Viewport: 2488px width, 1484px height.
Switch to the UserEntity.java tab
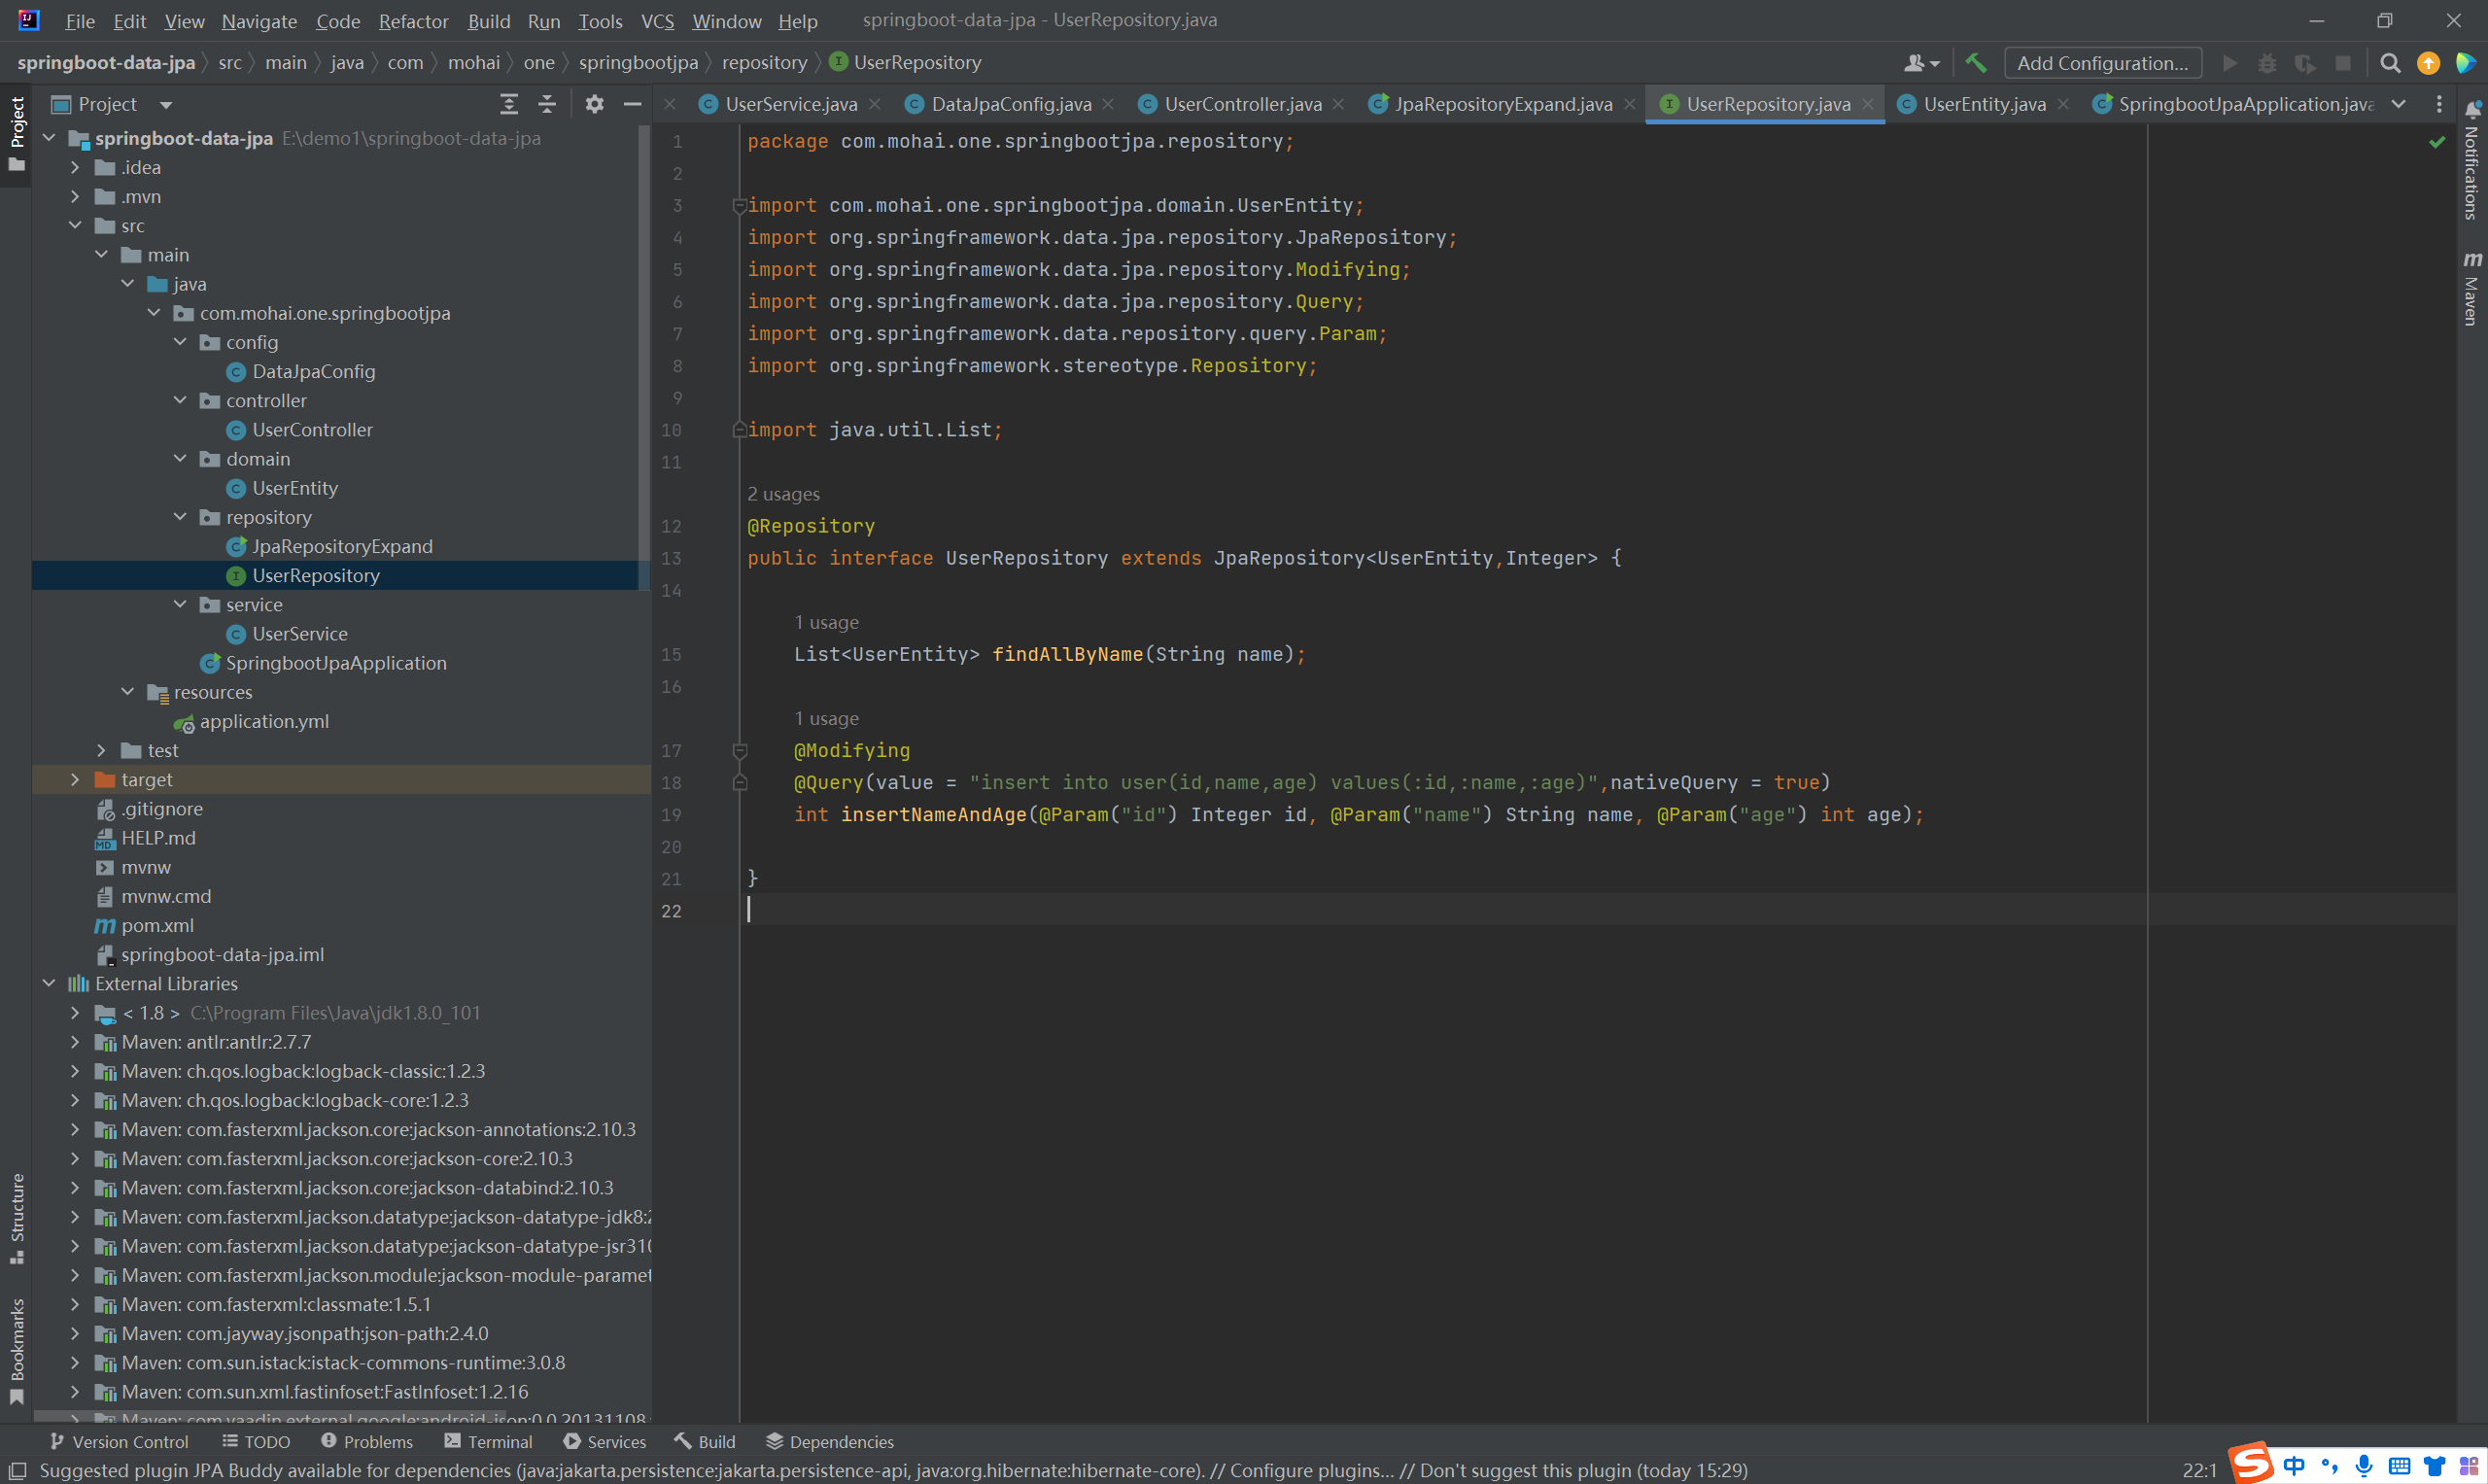tap(1984, 104)
